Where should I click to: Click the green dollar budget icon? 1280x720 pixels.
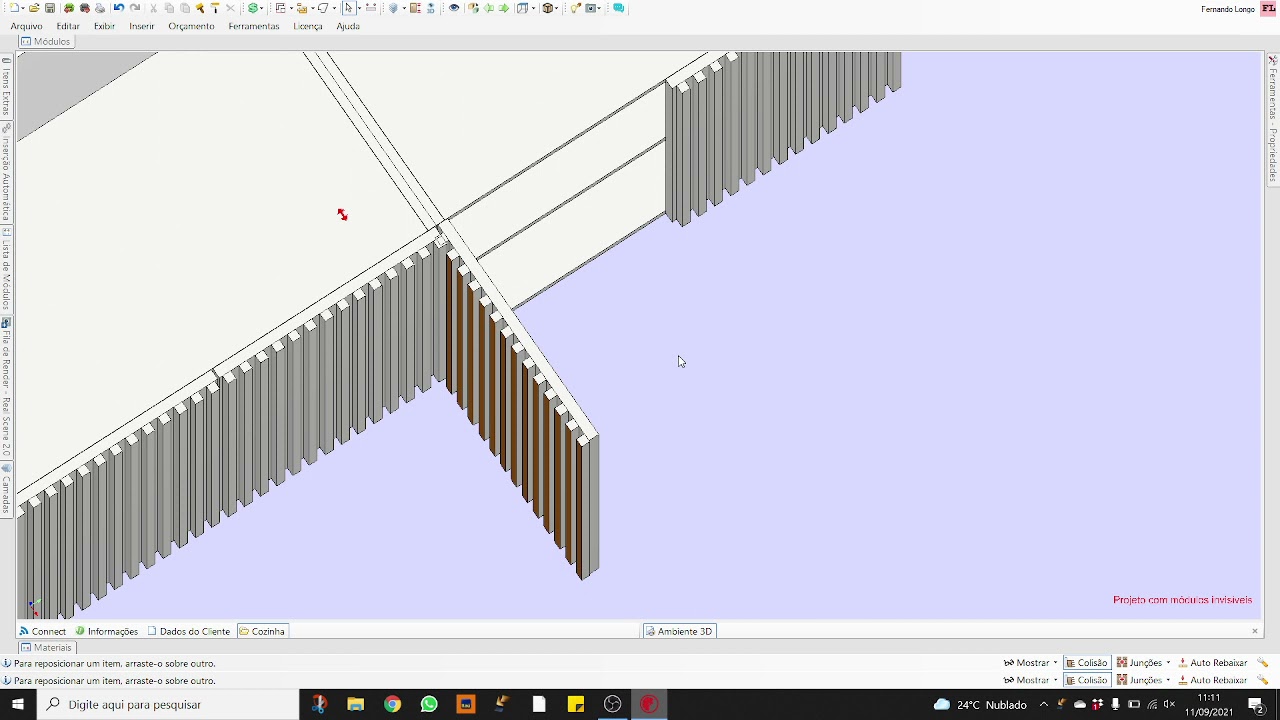(x=253, y=8)
